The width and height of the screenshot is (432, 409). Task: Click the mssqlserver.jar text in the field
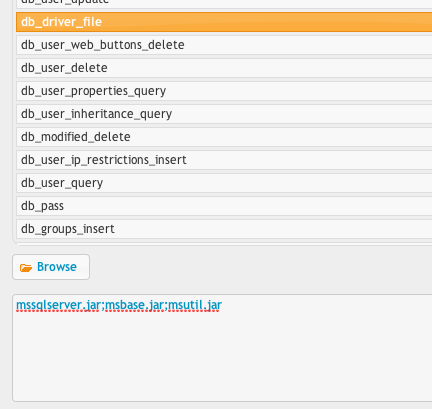[x=58, y=305]
